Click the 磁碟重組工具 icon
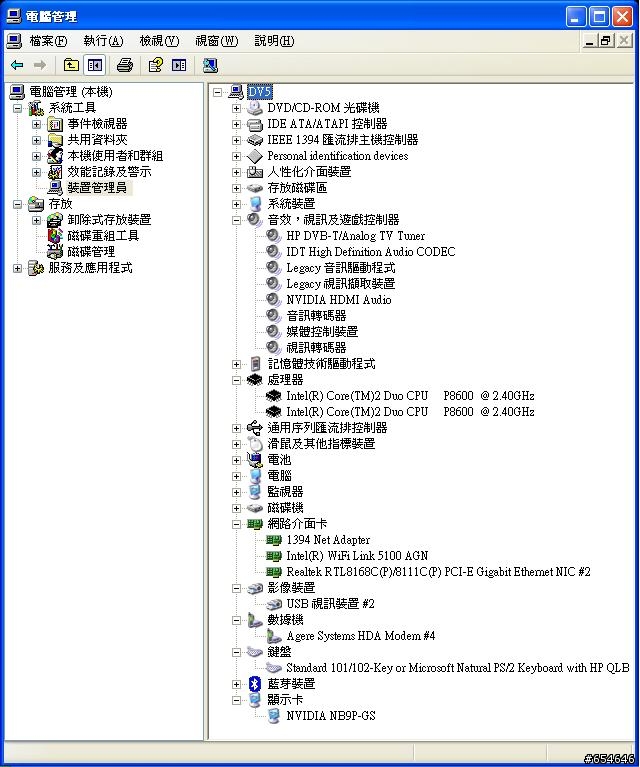Viewport: 640px width, 767px height. tap(55, 236)
